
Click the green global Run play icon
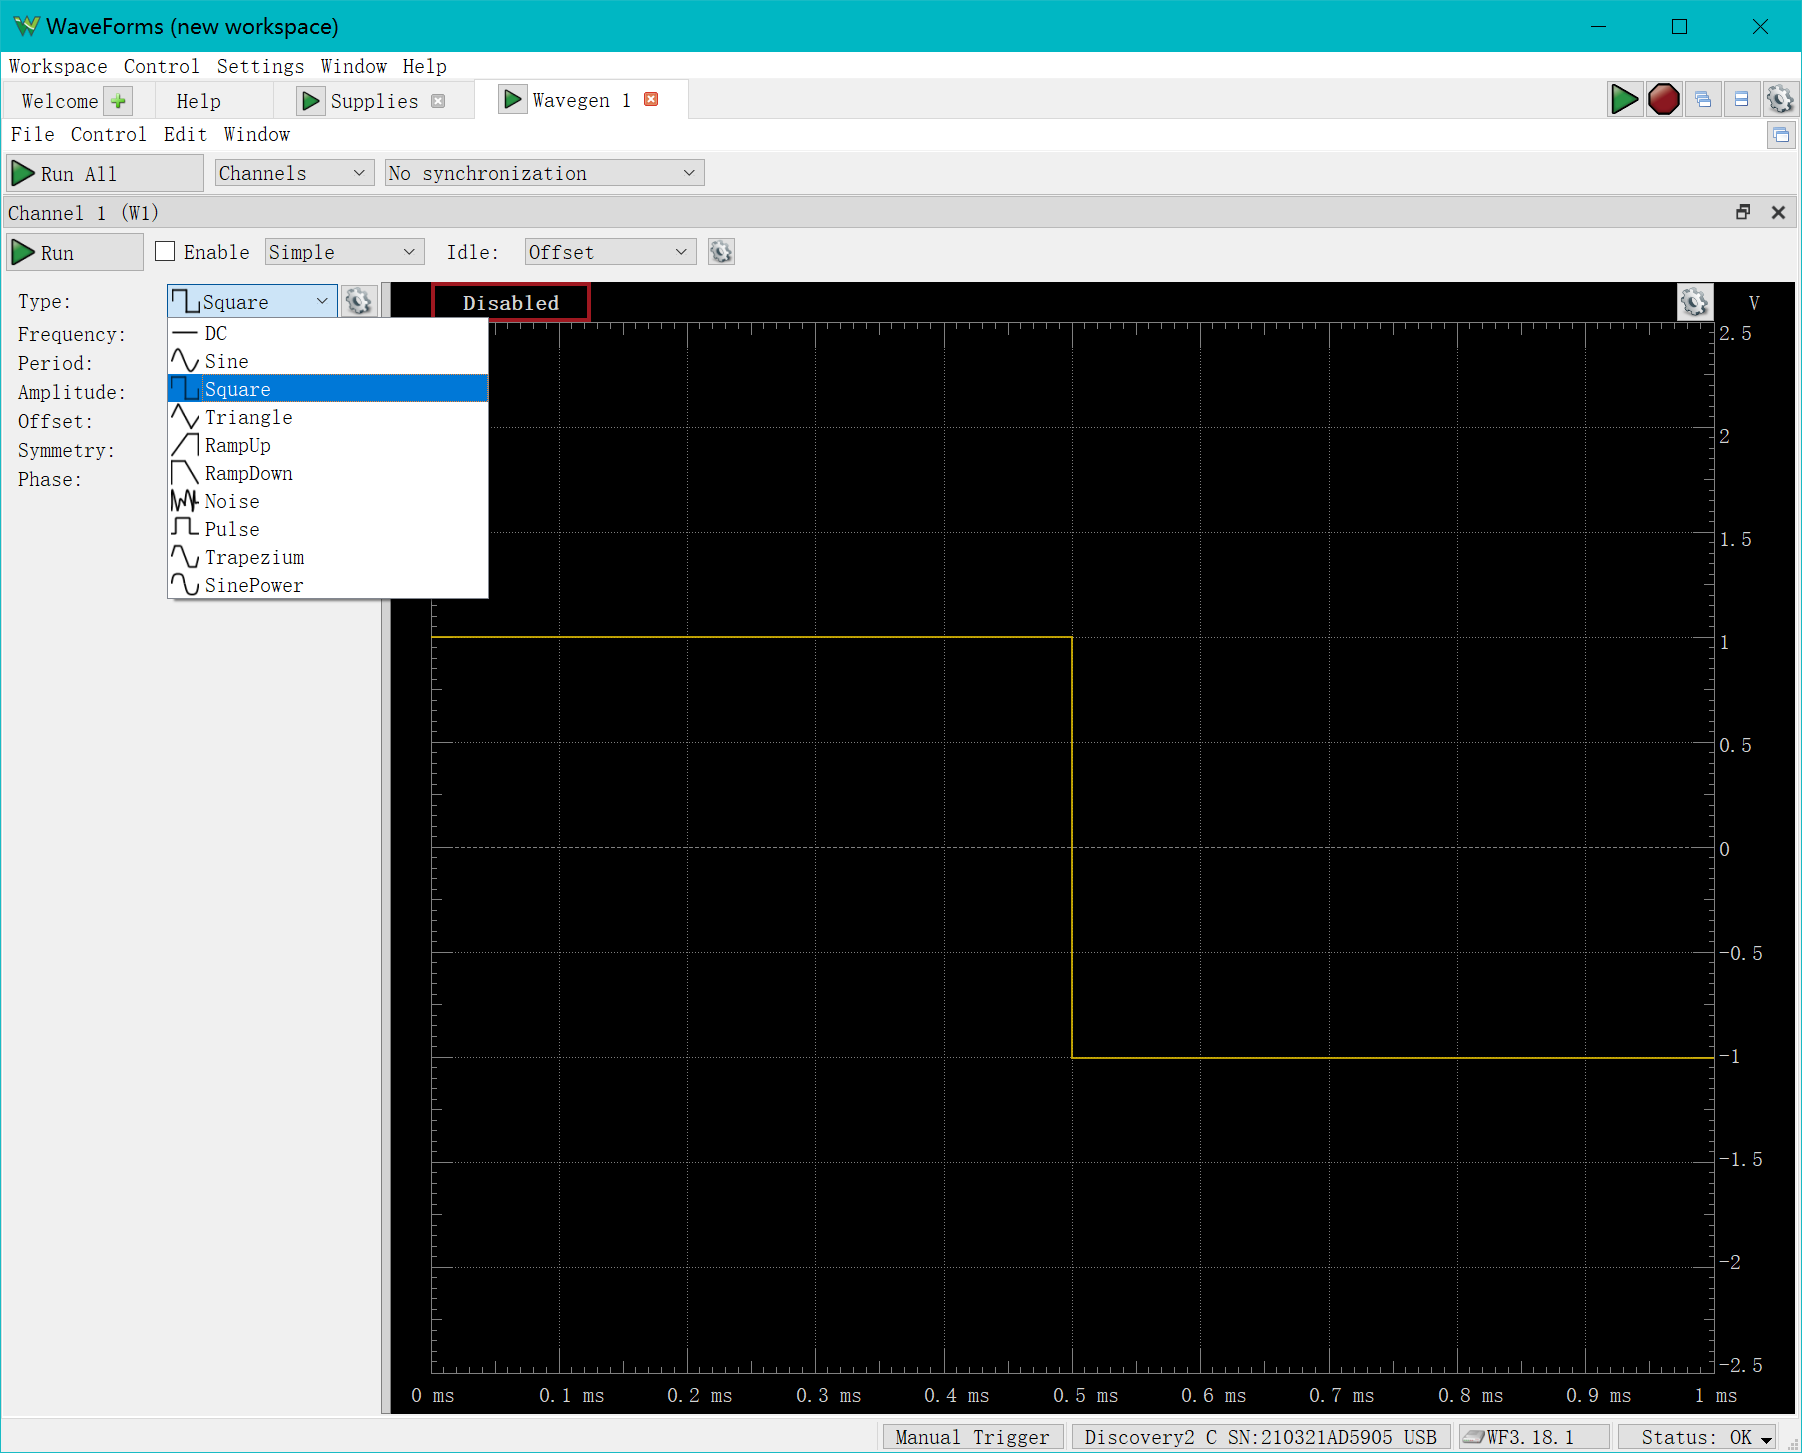pyautogui.click(x=1625, y=99)
